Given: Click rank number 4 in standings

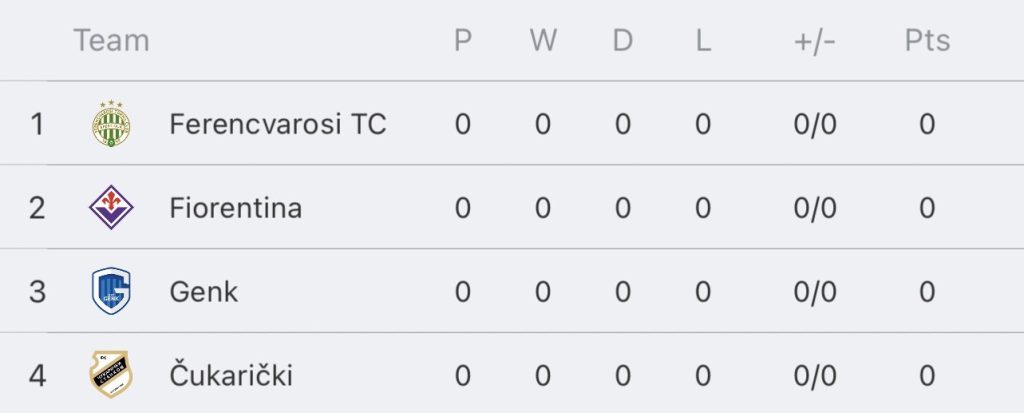Looking at the screenshot, I should [38, 376].
